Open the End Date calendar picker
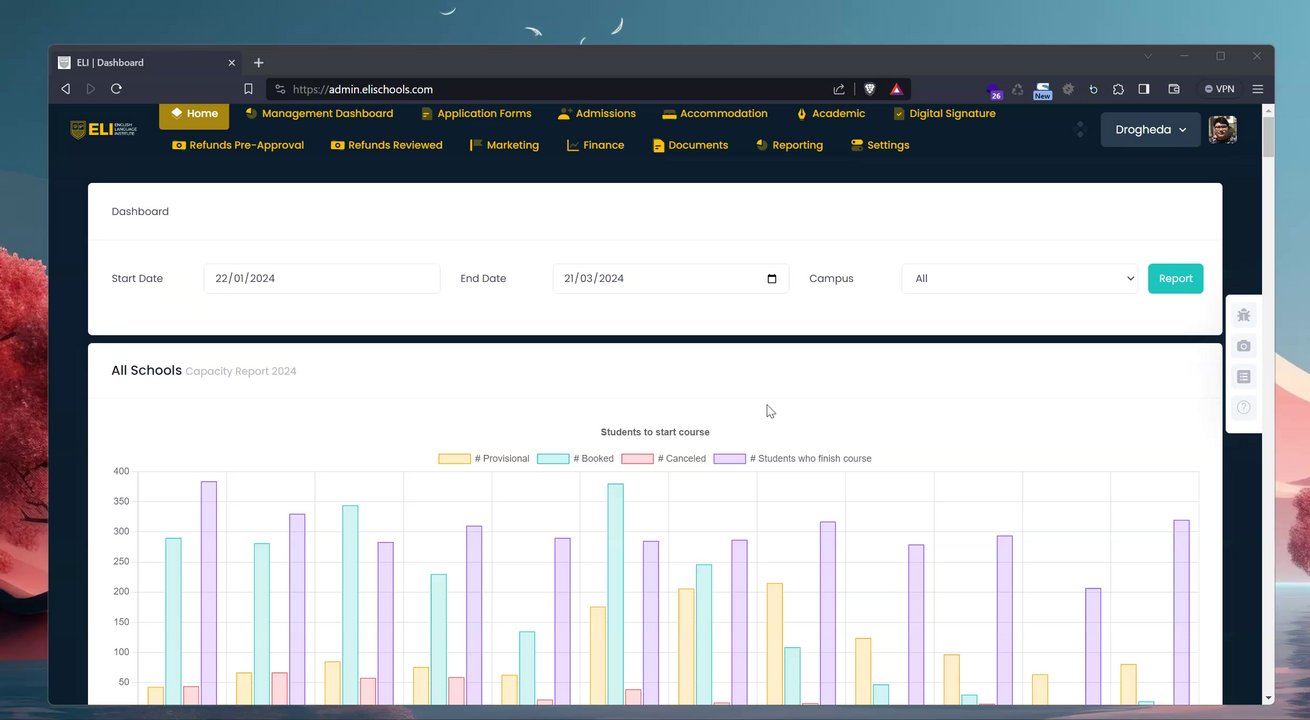The image size is (1310, 720). (771, 279)
